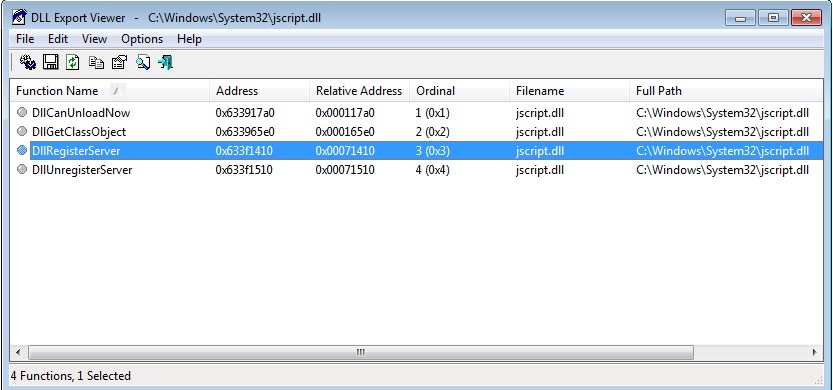
Task: Click the Exit door toolbar icon
Action: pos(166,62)
